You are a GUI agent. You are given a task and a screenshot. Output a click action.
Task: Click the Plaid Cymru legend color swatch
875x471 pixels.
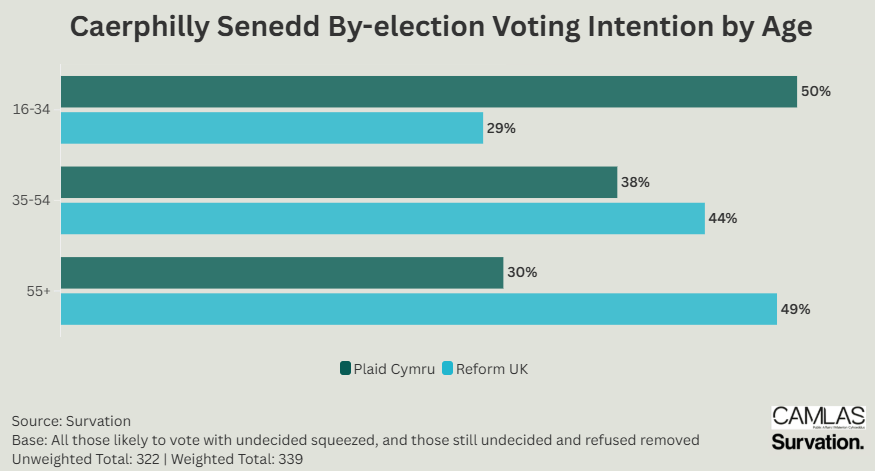346,369
